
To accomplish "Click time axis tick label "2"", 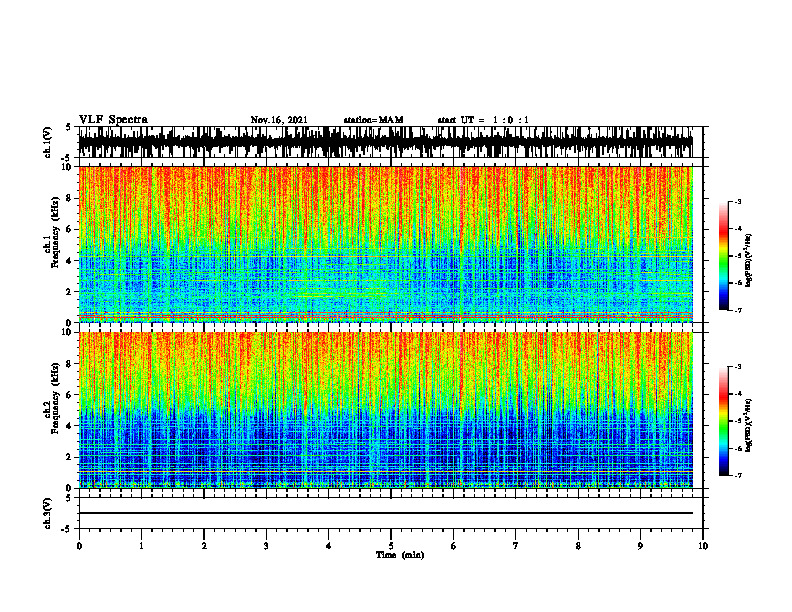I will pos(204,546).
